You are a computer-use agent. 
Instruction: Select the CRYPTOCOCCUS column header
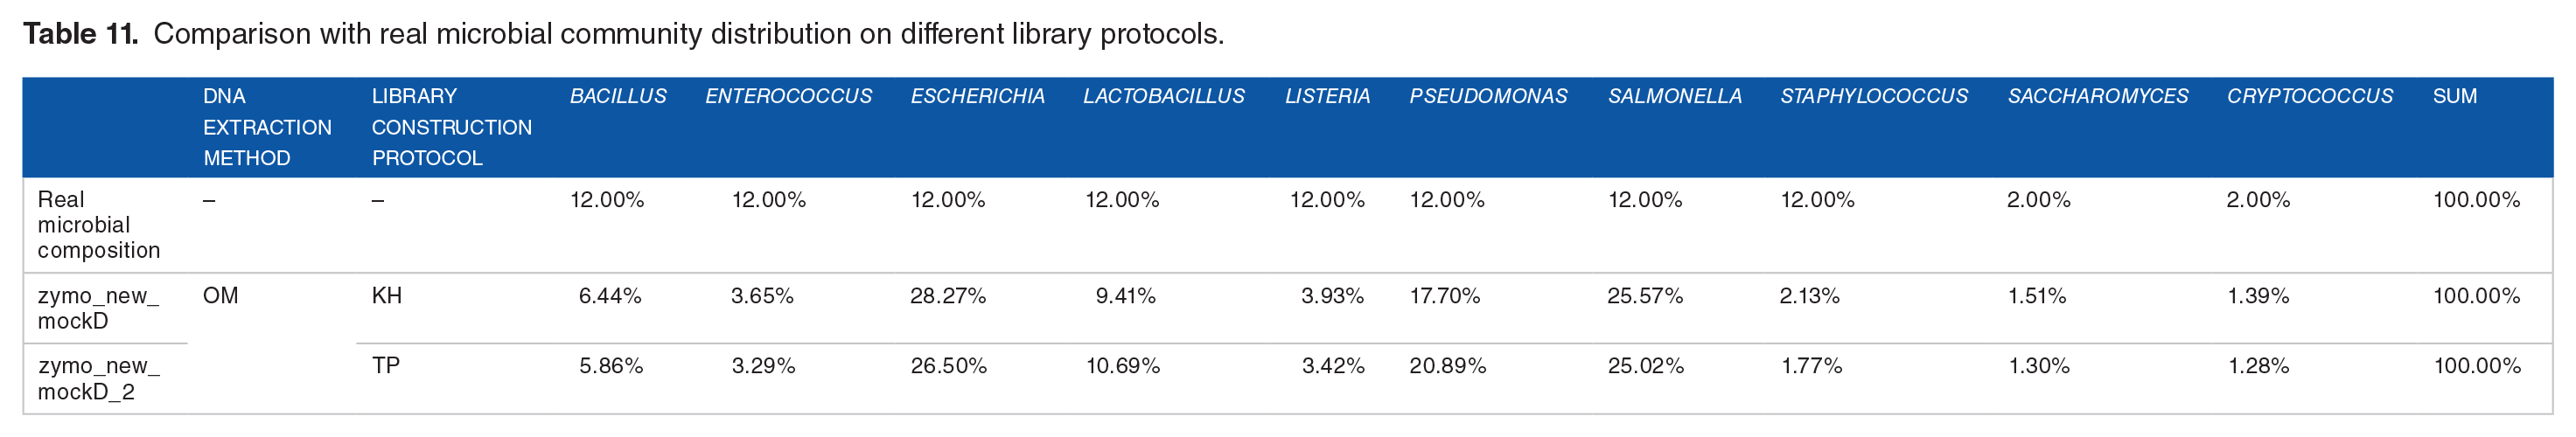click(2309, 96)
